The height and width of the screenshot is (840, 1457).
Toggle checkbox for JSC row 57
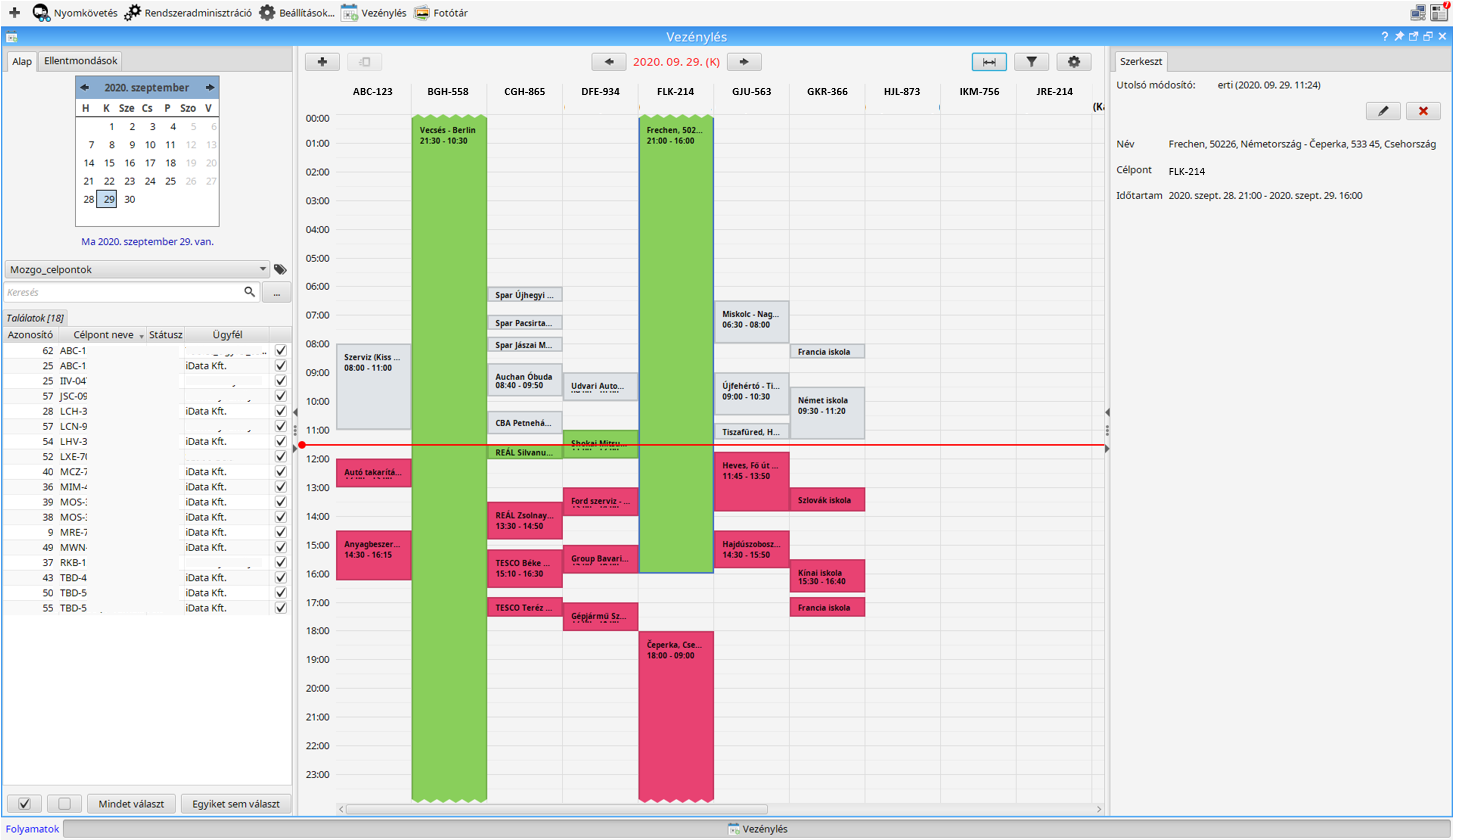(281, 396)
